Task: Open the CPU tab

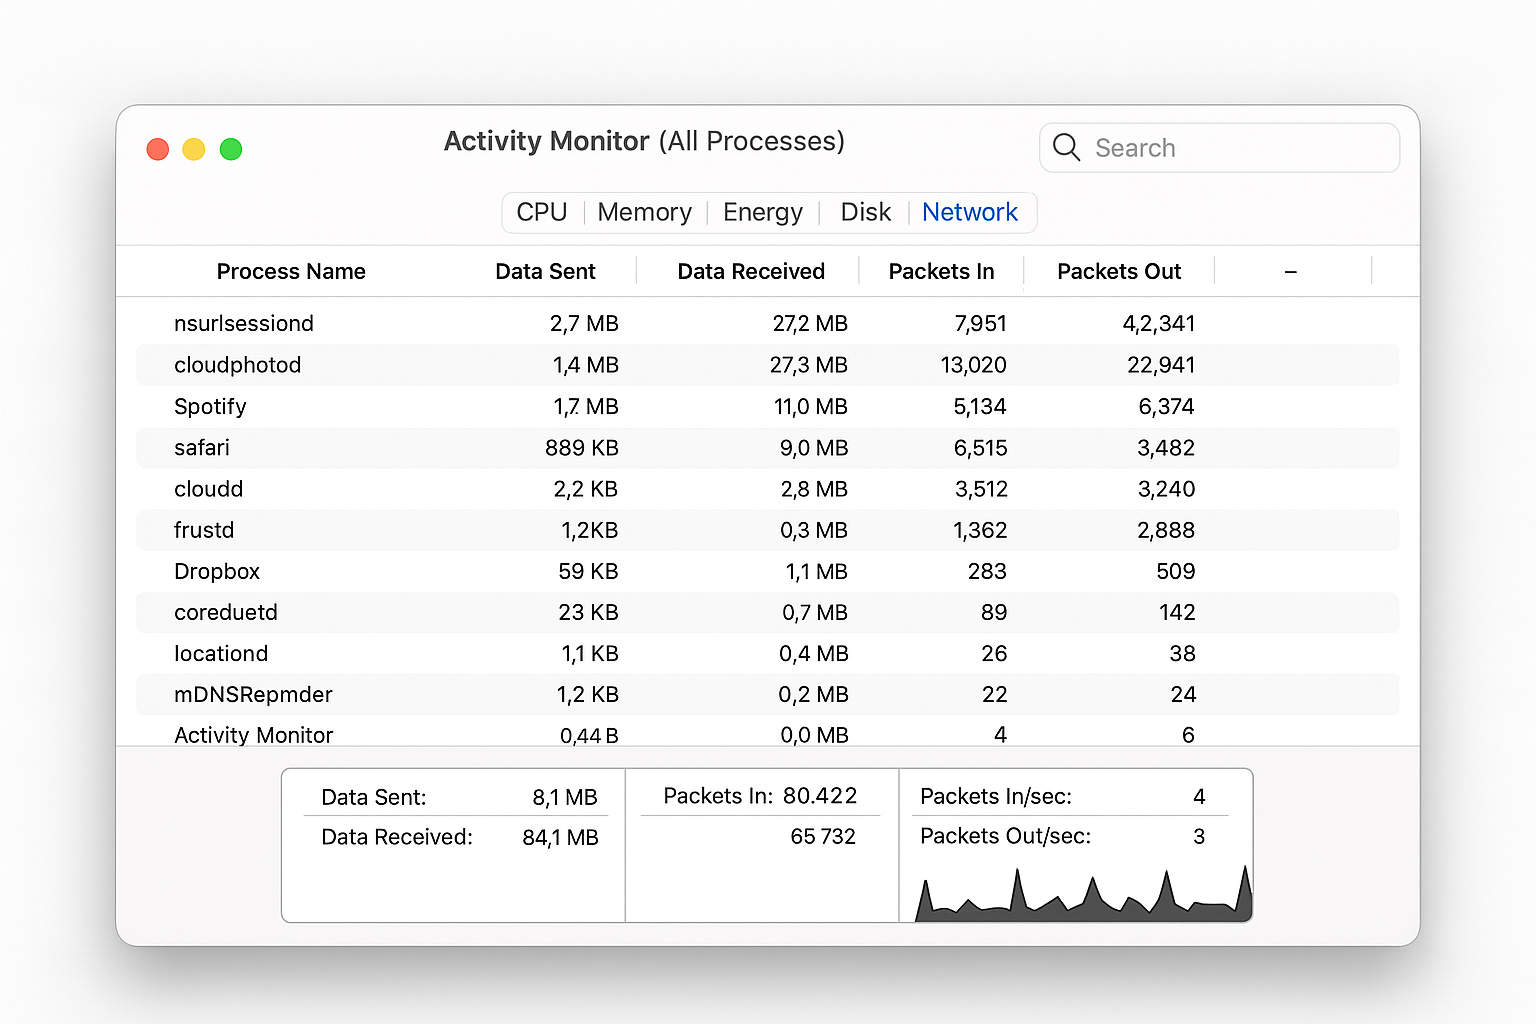Action: pyautogui.click(x=541, y=212)
